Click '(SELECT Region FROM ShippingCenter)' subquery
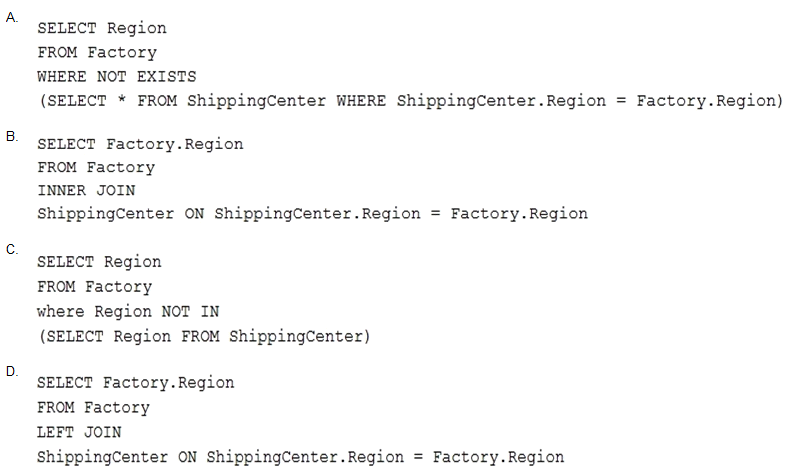The width and height of the screenshot is (812, 475). 205,337
